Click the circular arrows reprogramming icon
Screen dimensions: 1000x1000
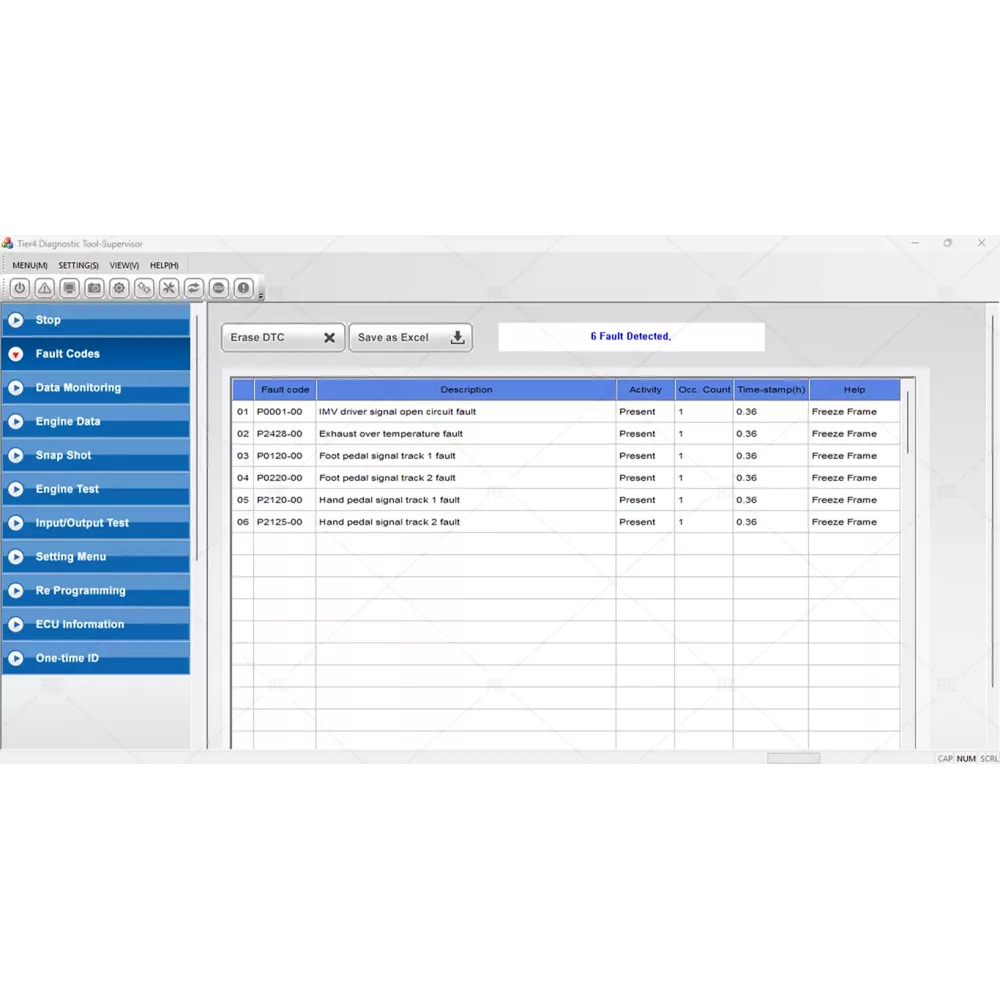pos(194,288)
